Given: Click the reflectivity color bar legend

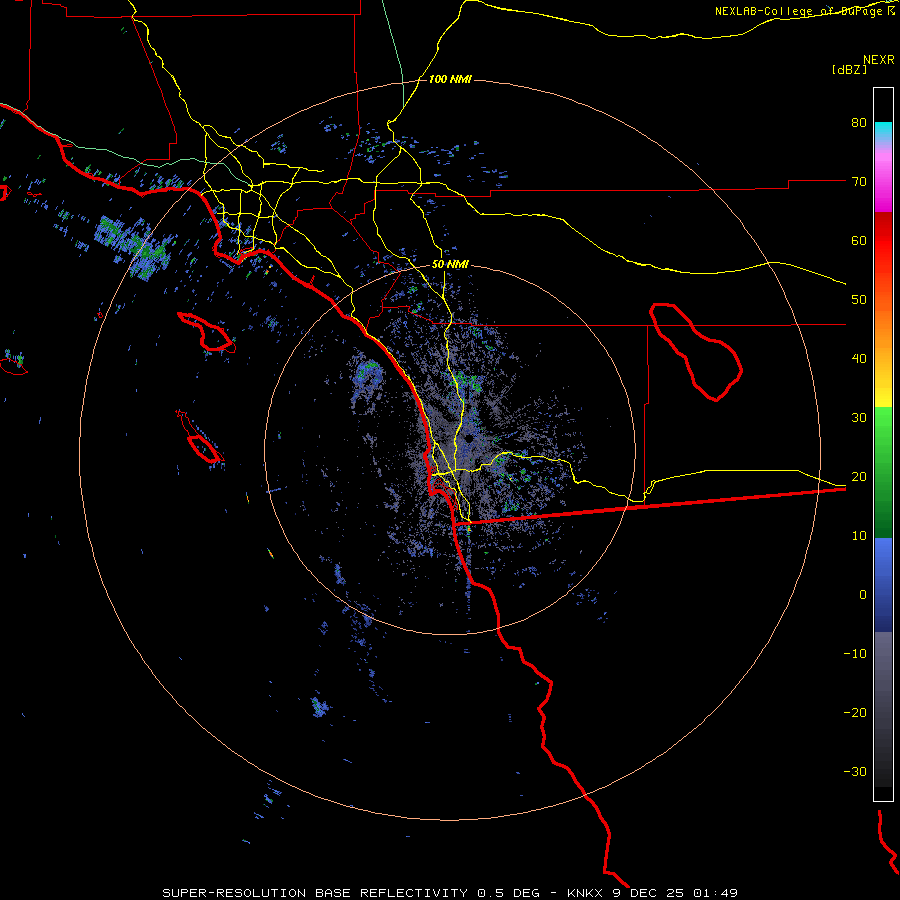Looking at the screenshot, I should tap(883, 444).
